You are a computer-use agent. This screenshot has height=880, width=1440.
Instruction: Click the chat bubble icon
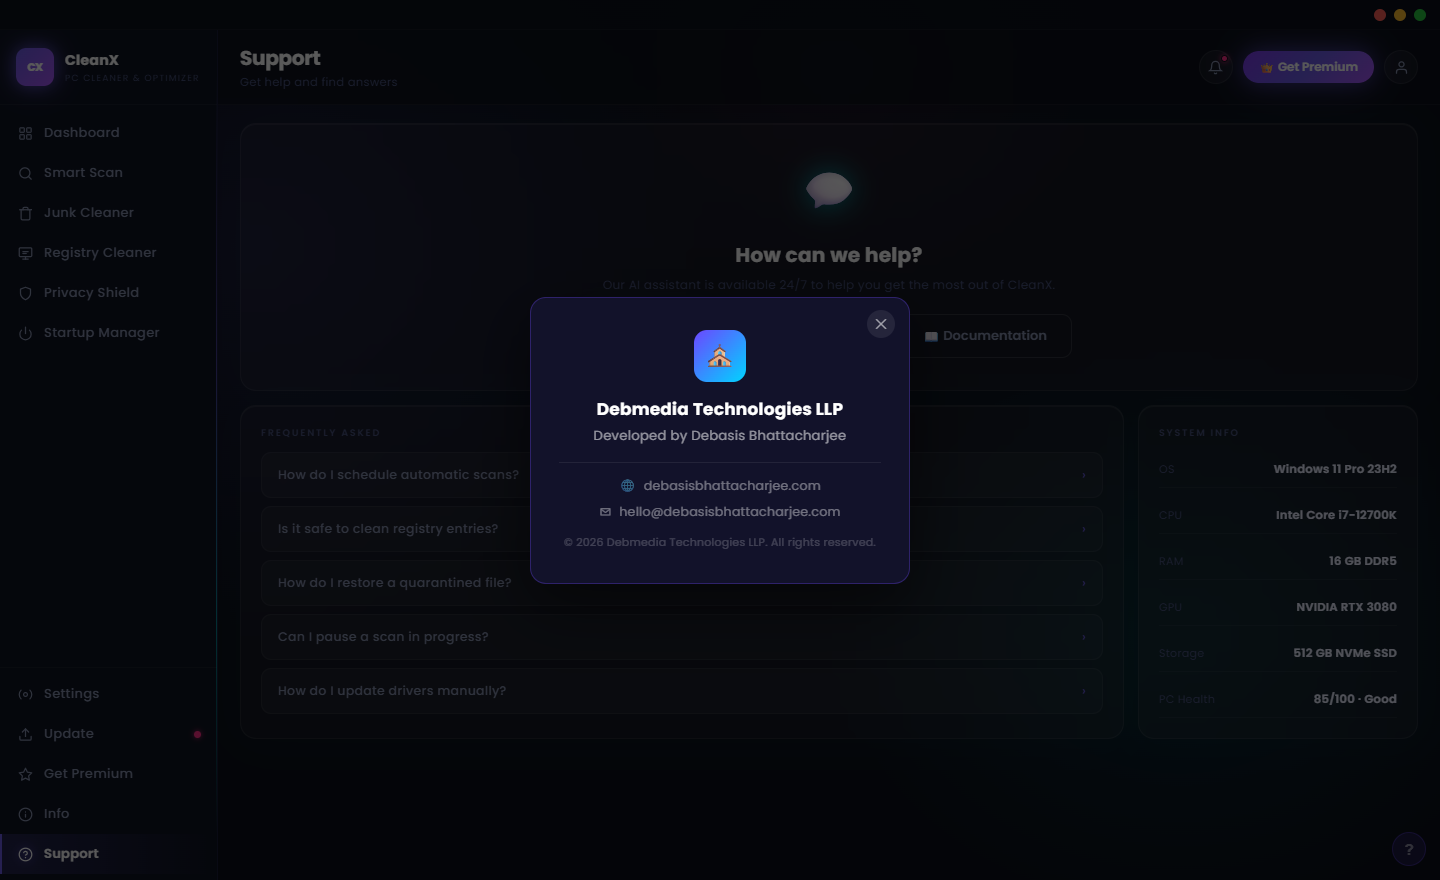(x=829, y=189)
